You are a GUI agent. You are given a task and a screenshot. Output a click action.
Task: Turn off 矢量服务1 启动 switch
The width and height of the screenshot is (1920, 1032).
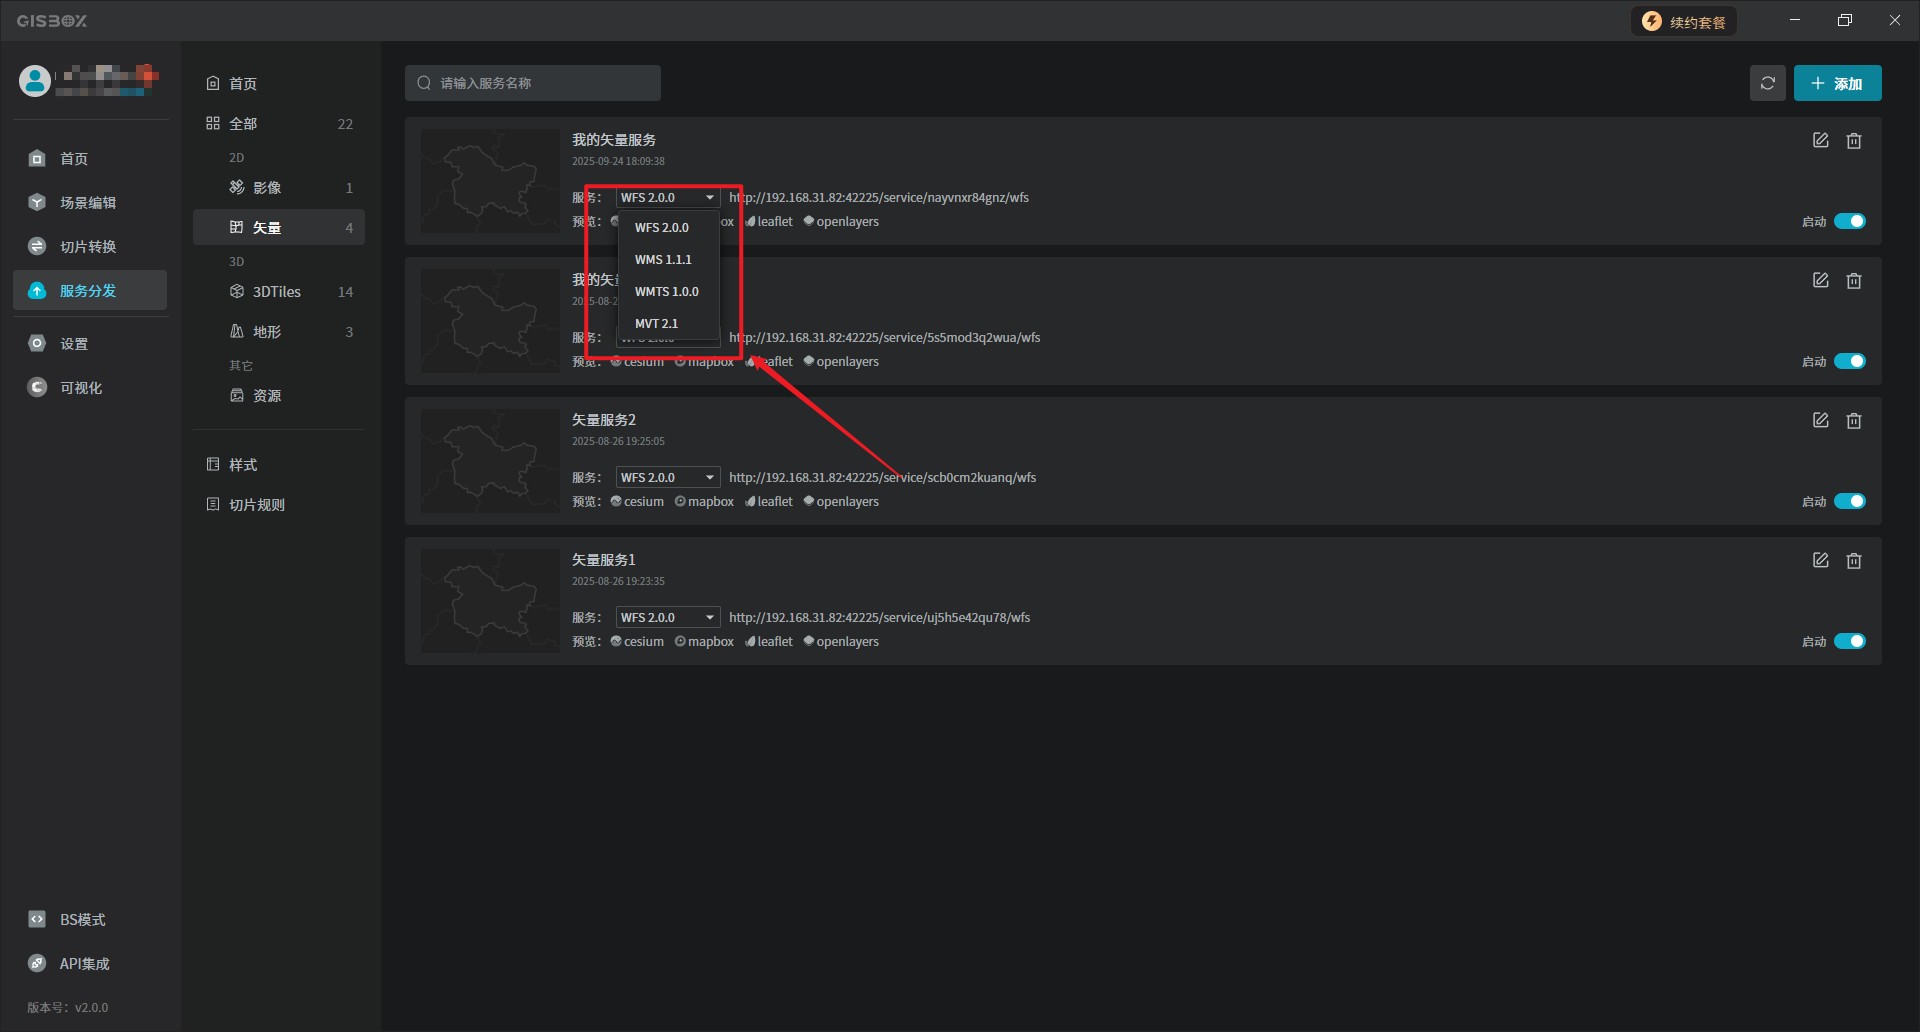[1849, 641]
